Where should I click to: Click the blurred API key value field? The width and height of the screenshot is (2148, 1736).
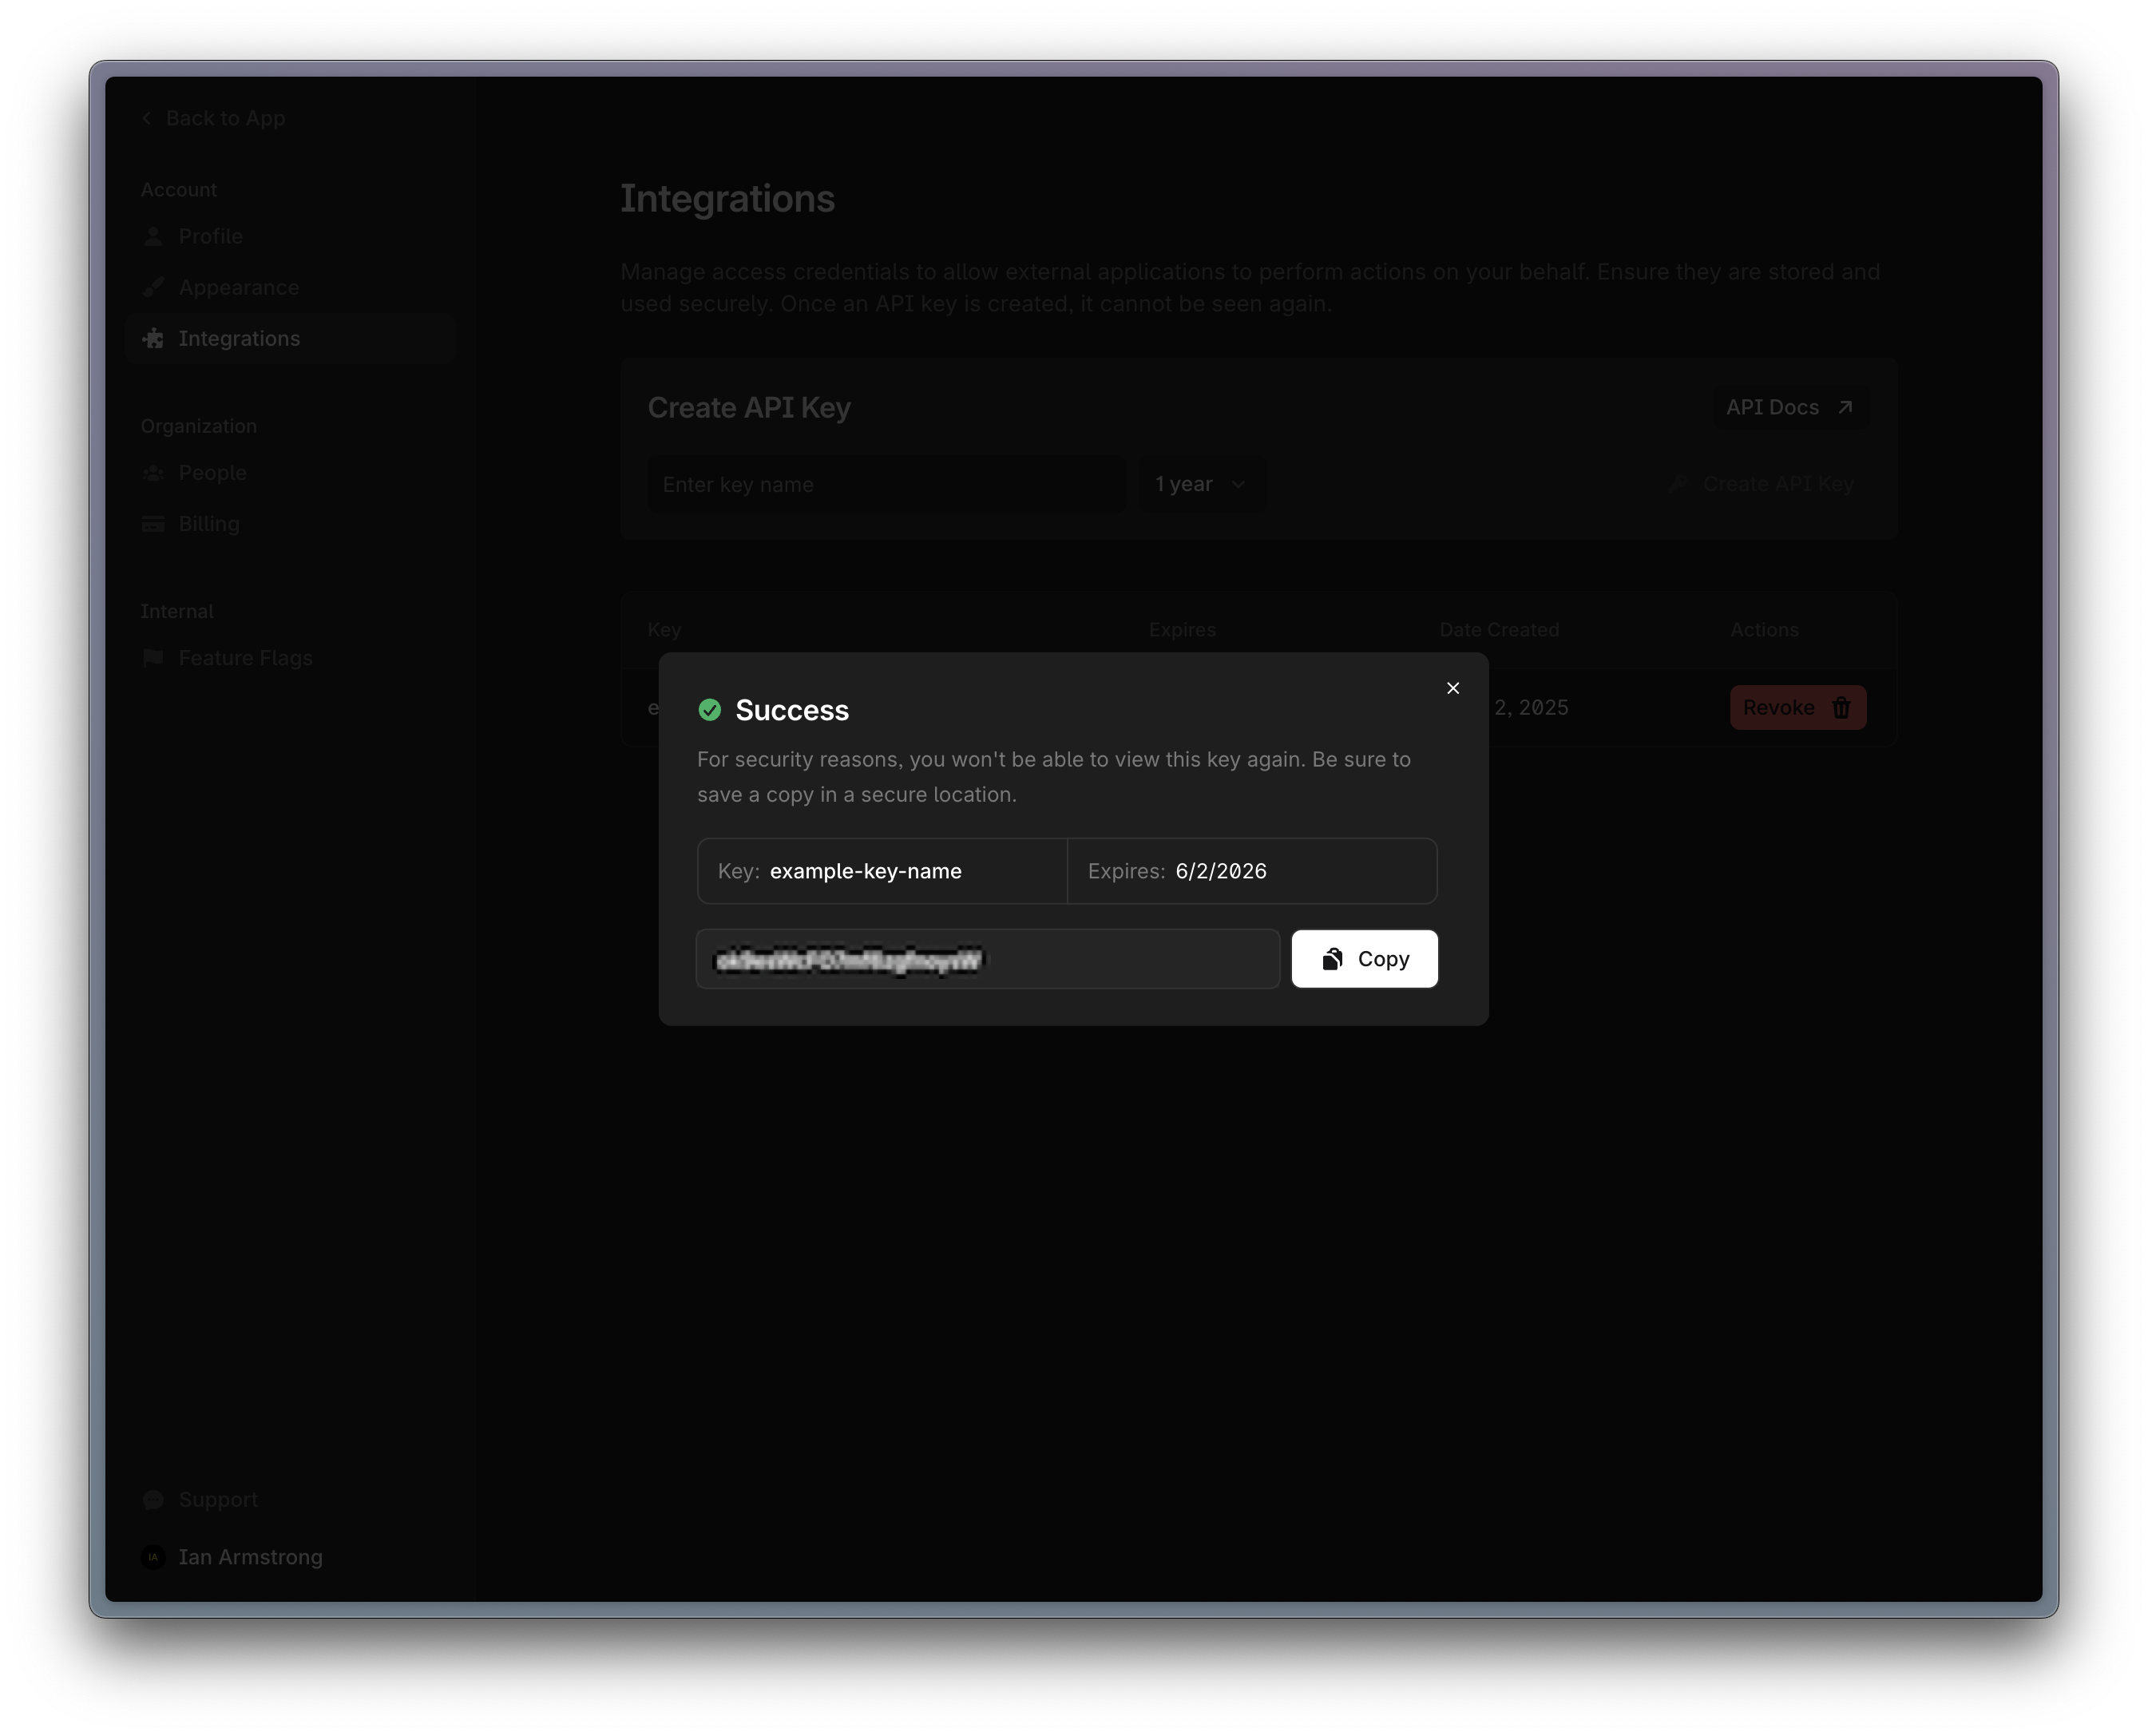coord(988,959)
